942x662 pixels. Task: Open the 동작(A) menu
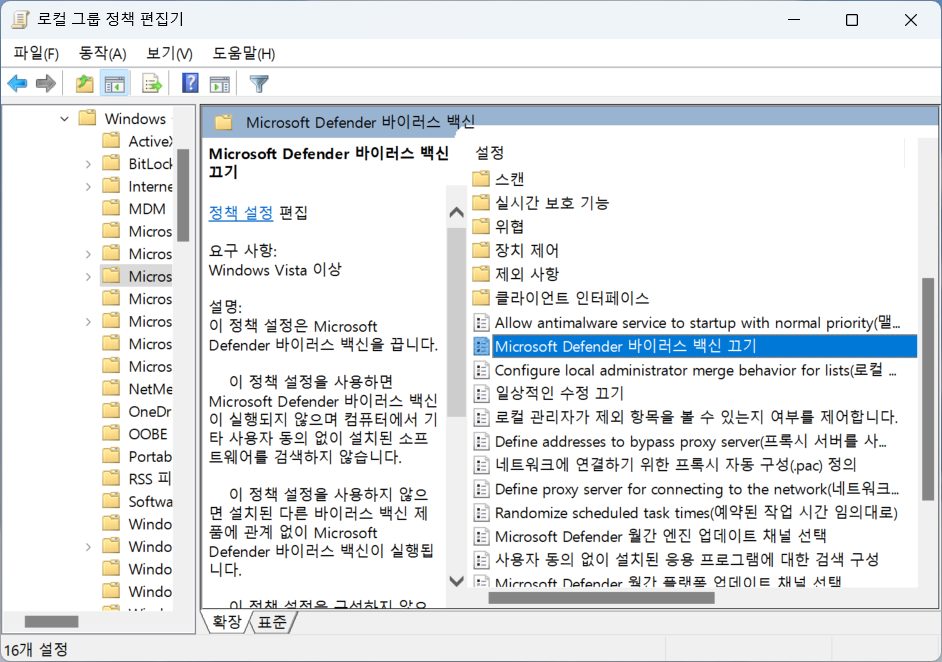point(102,53)
